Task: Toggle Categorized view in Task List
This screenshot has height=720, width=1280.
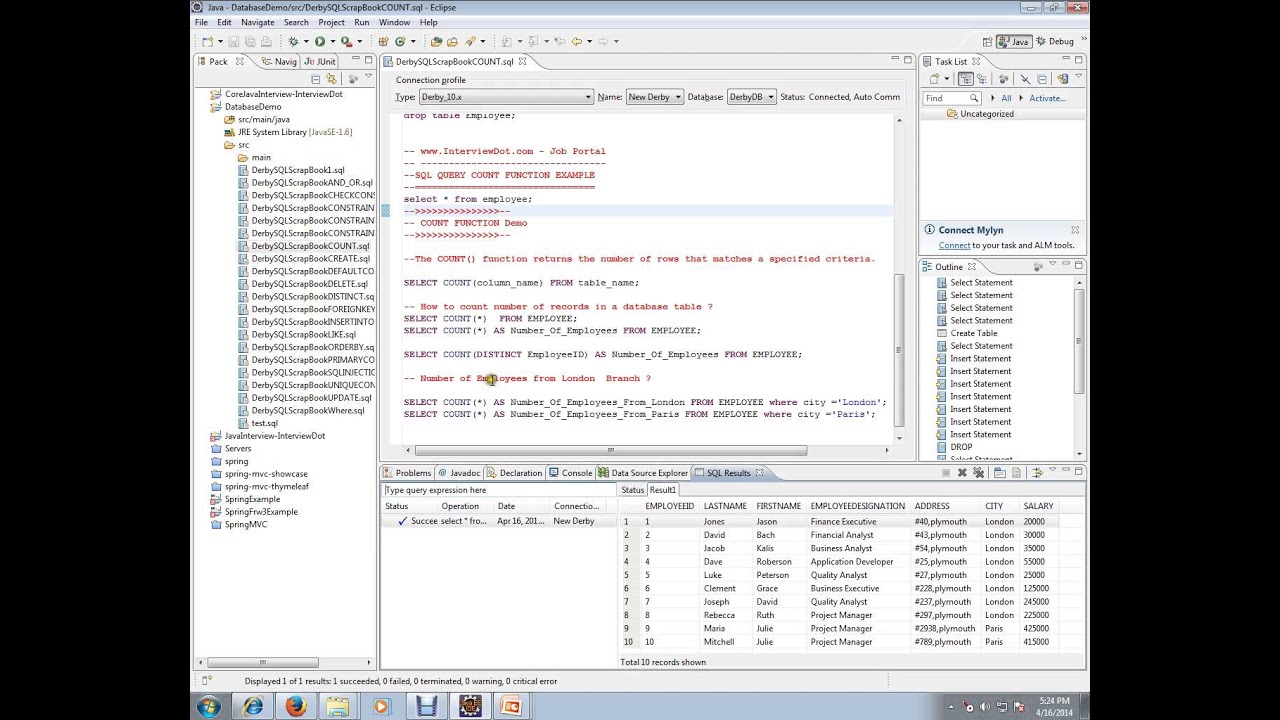Action: coord(966,78)
